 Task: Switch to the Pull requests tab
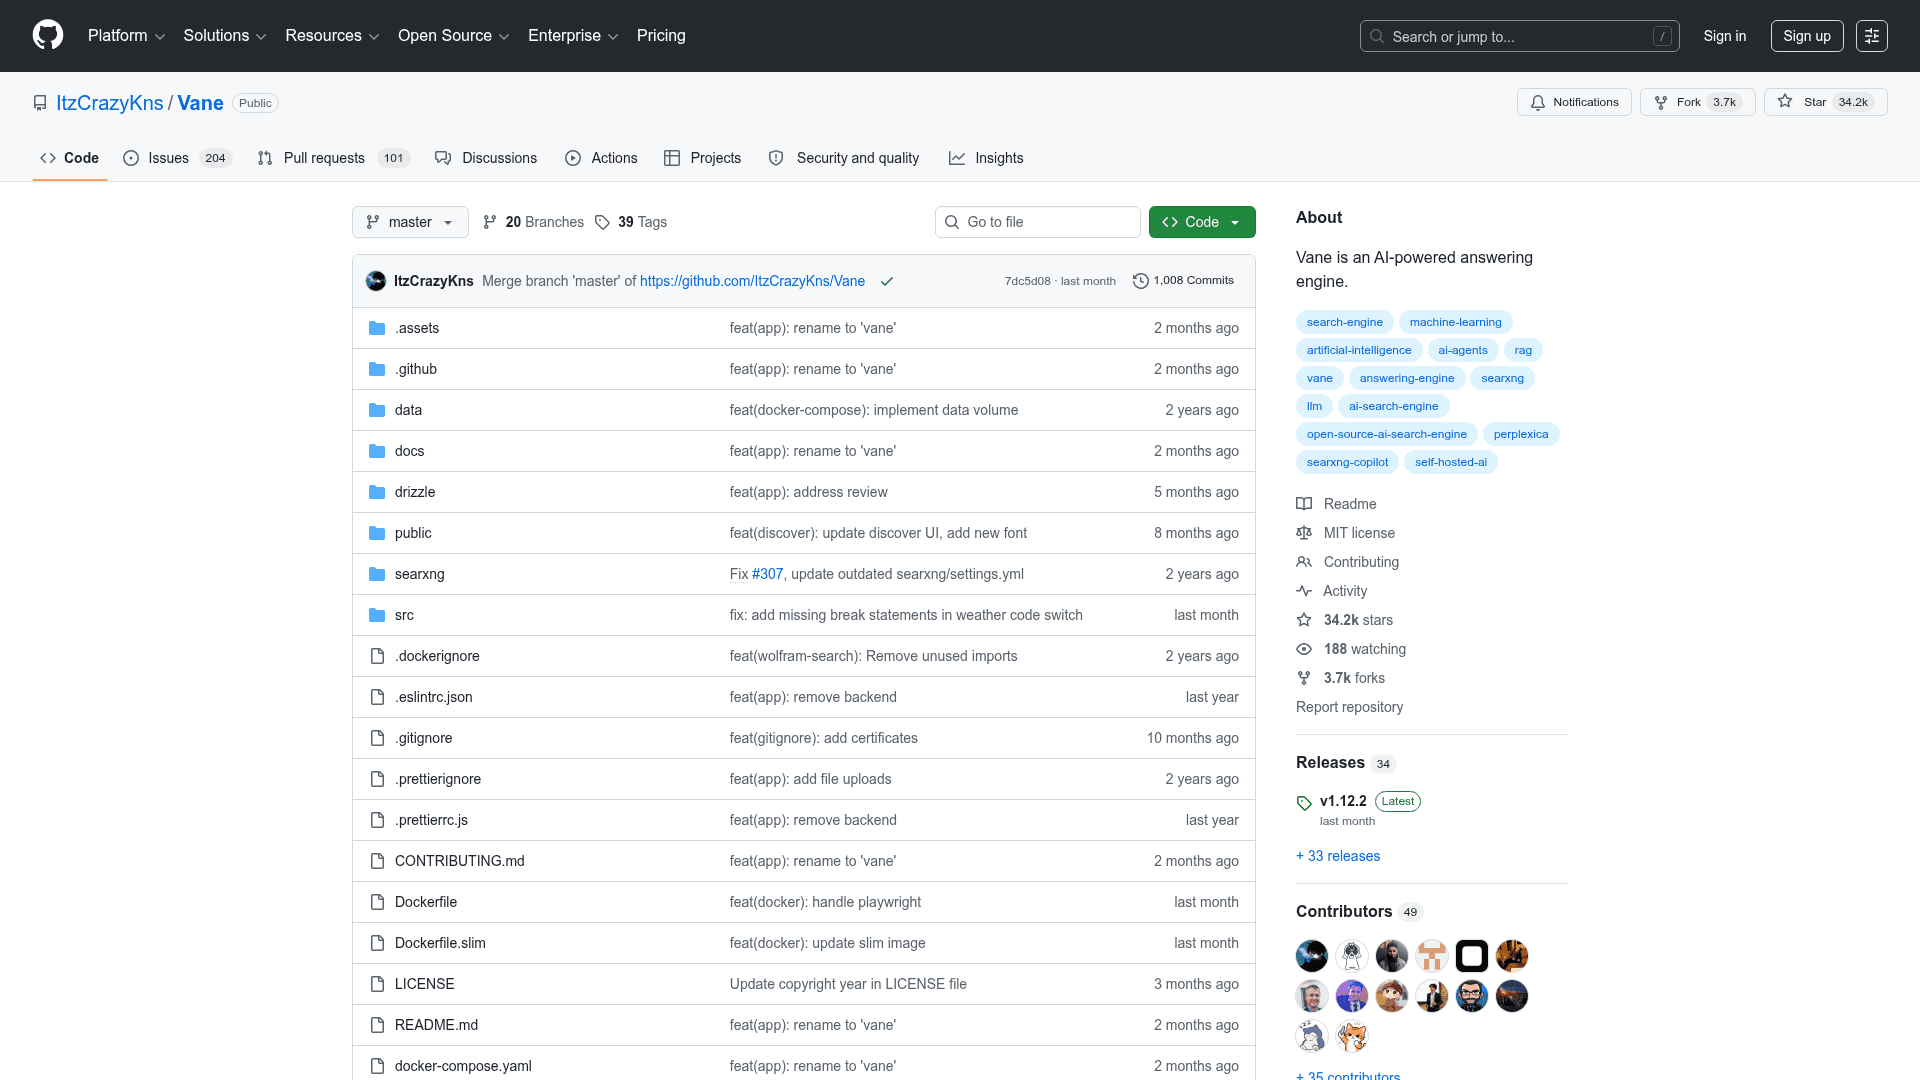(x=333, y=158)
